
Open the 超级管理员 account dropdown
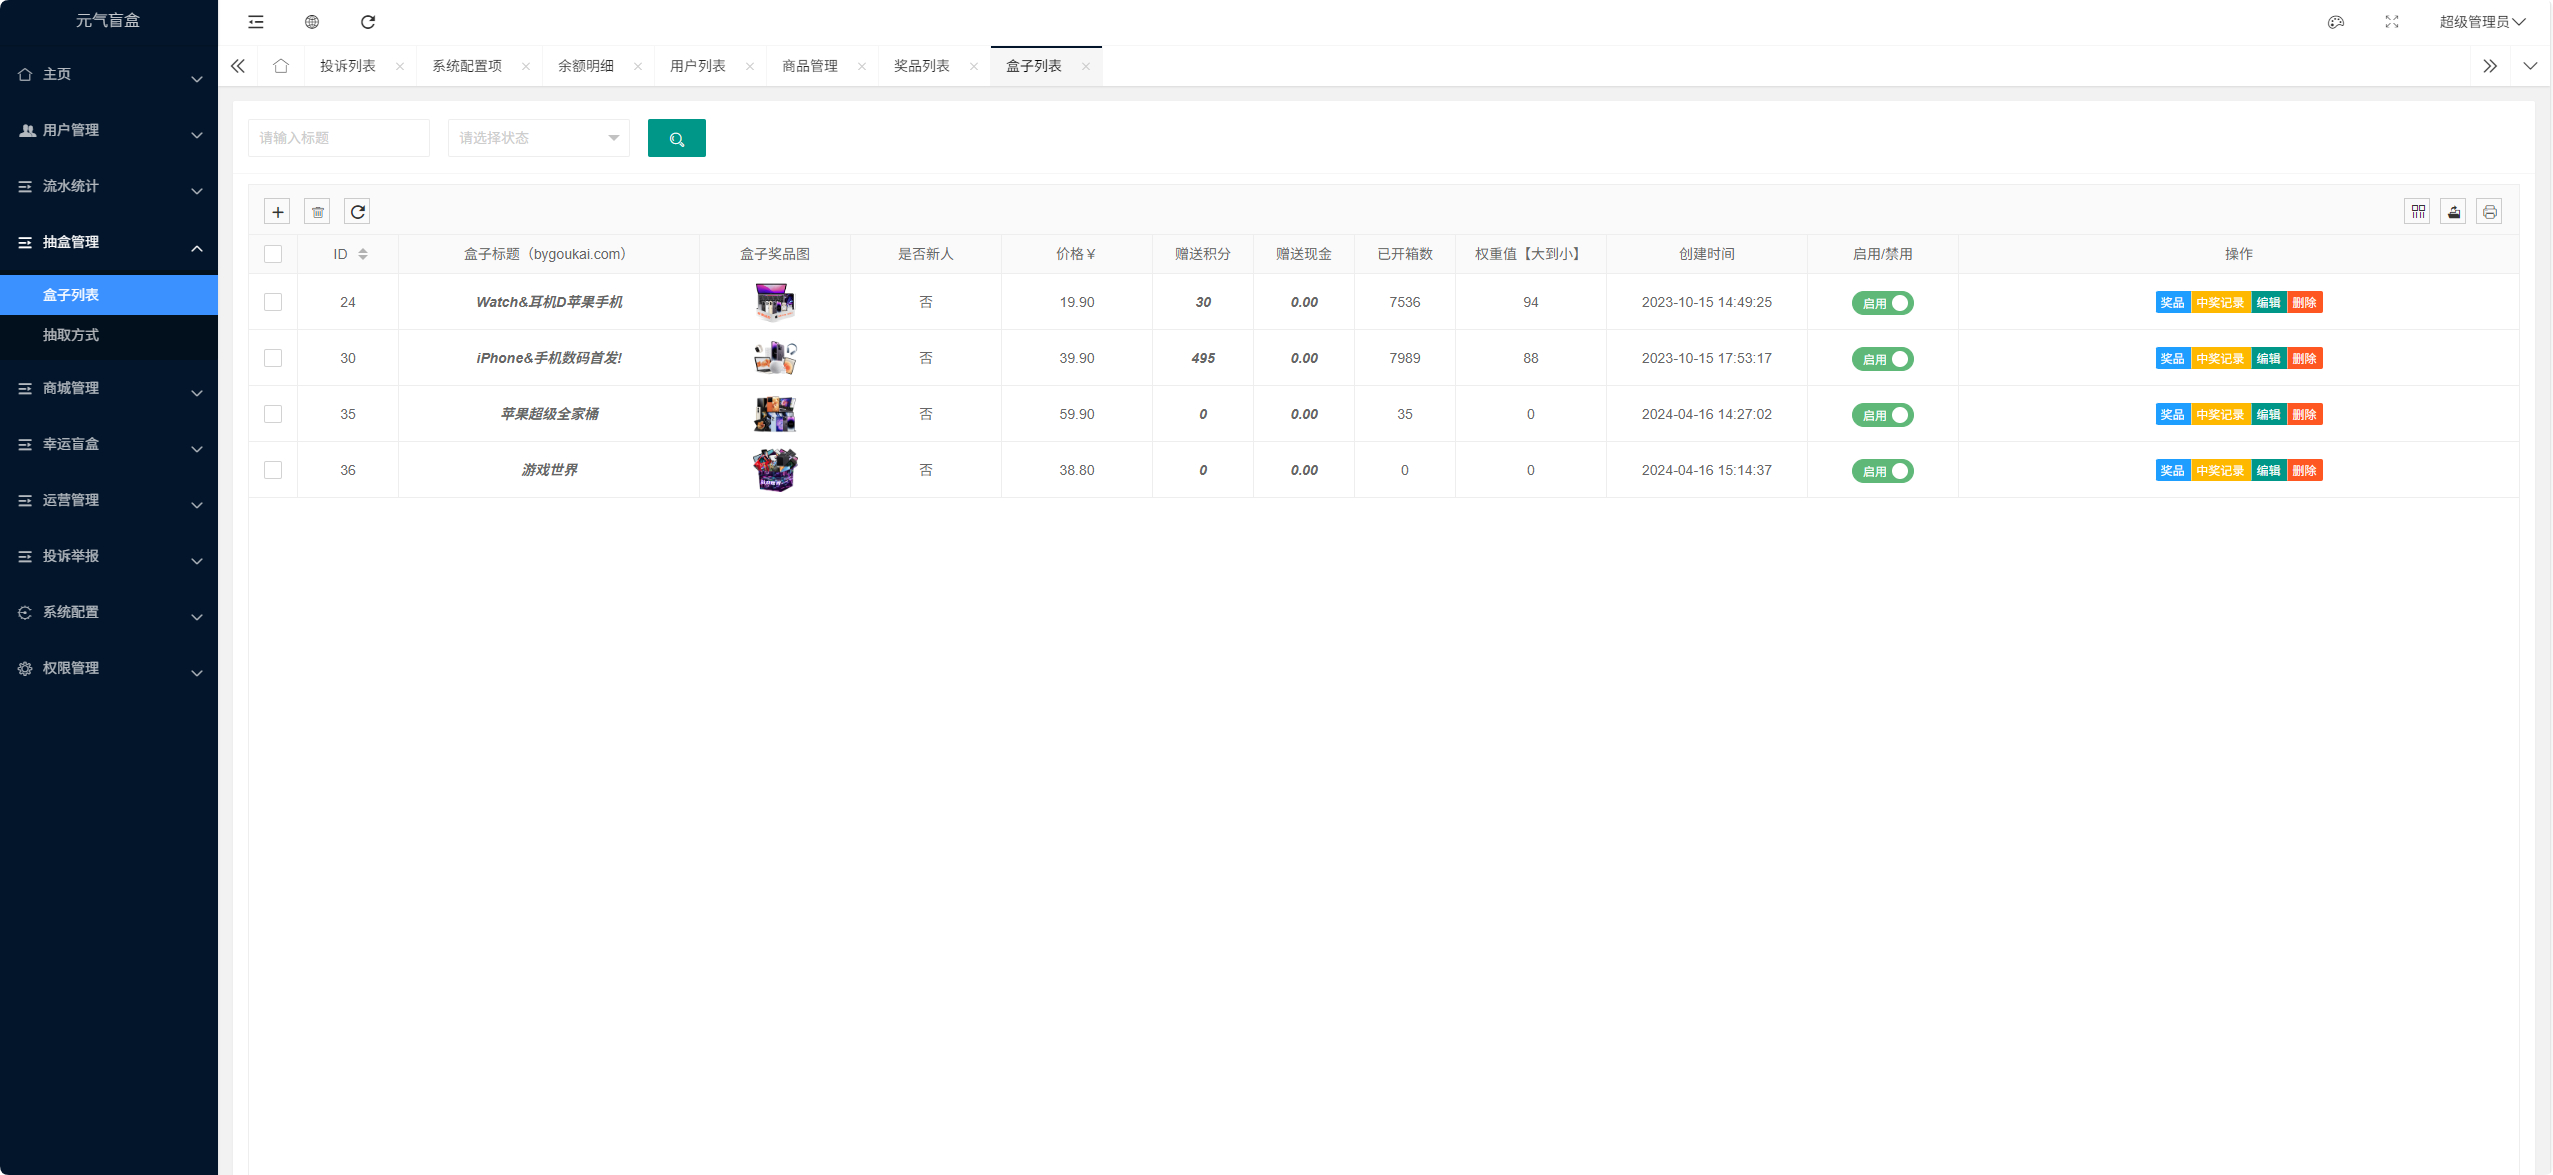2481,22
